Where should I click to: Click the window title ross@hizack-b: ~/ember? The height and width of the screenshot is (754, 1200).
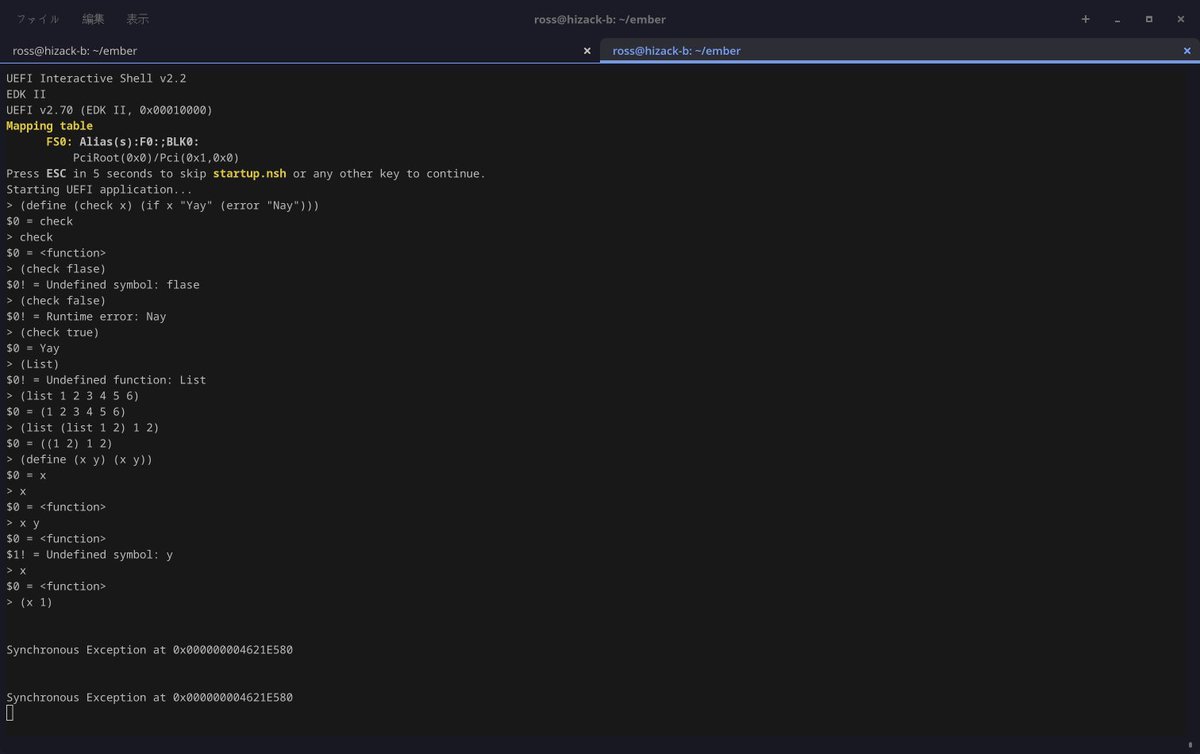[600, 19]
